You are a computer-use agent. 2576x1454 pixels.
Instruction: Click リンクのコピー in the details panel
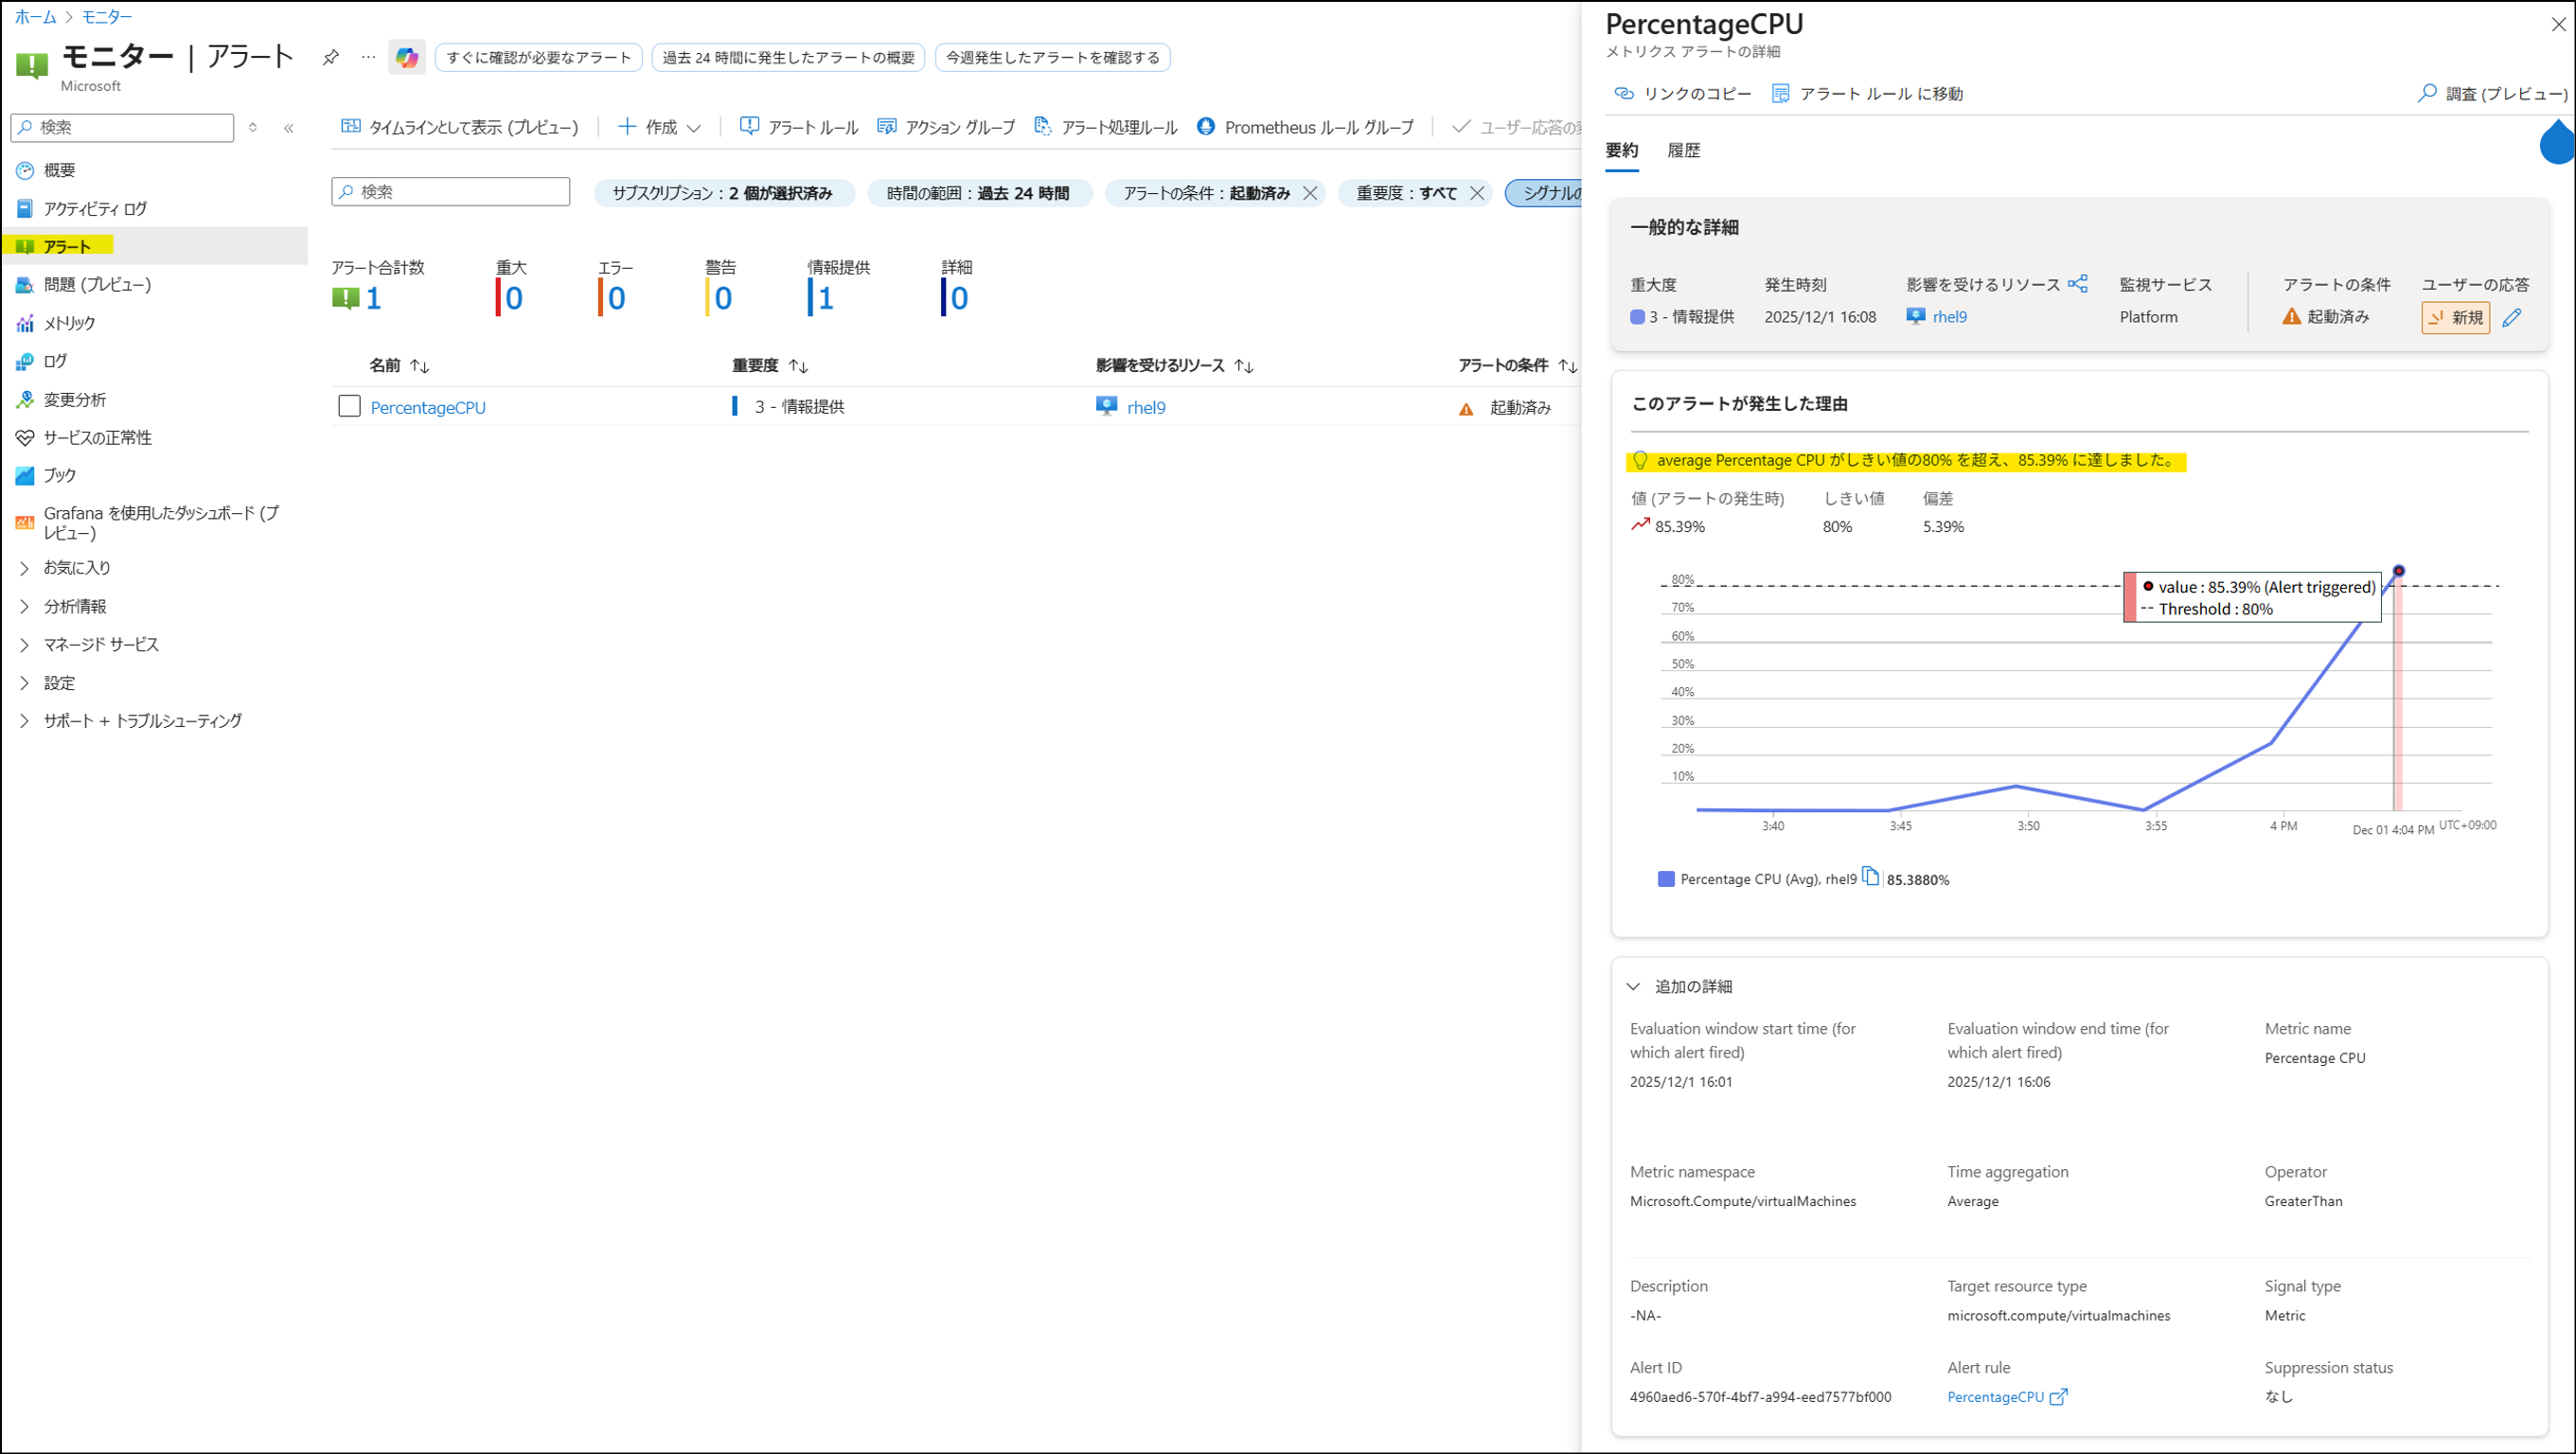pyautogui.click(x=1683, y=94)
